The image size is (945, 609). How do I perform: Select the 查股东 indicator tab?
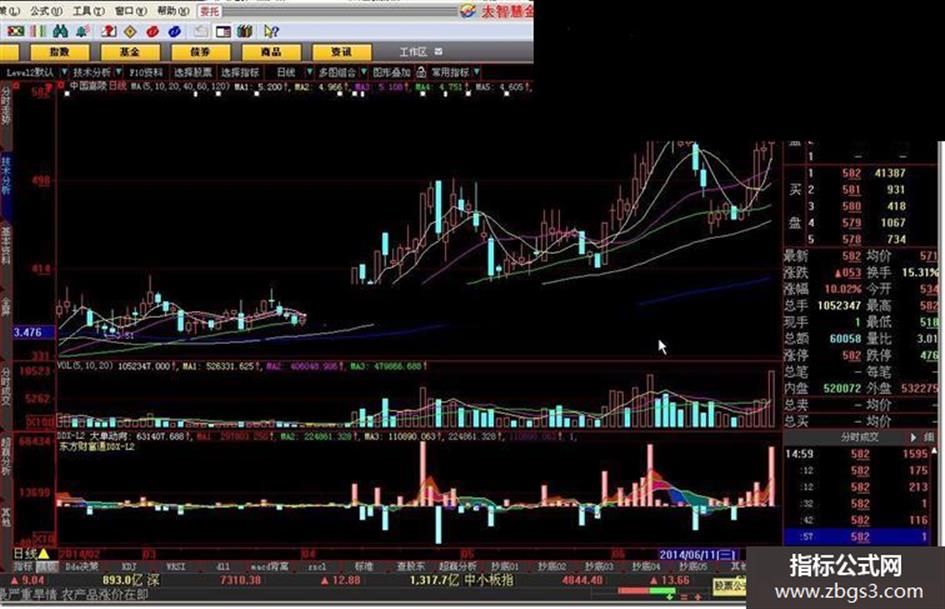click(x=410, y=567)
